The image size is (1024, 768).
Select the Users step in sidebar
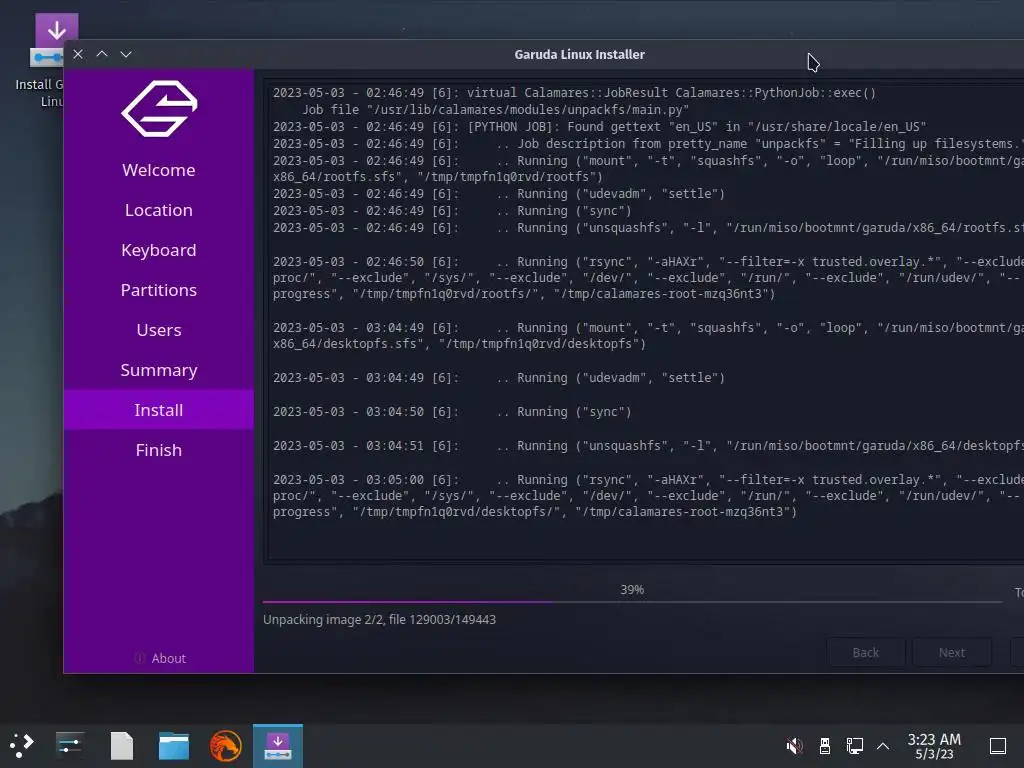point(159,330)
